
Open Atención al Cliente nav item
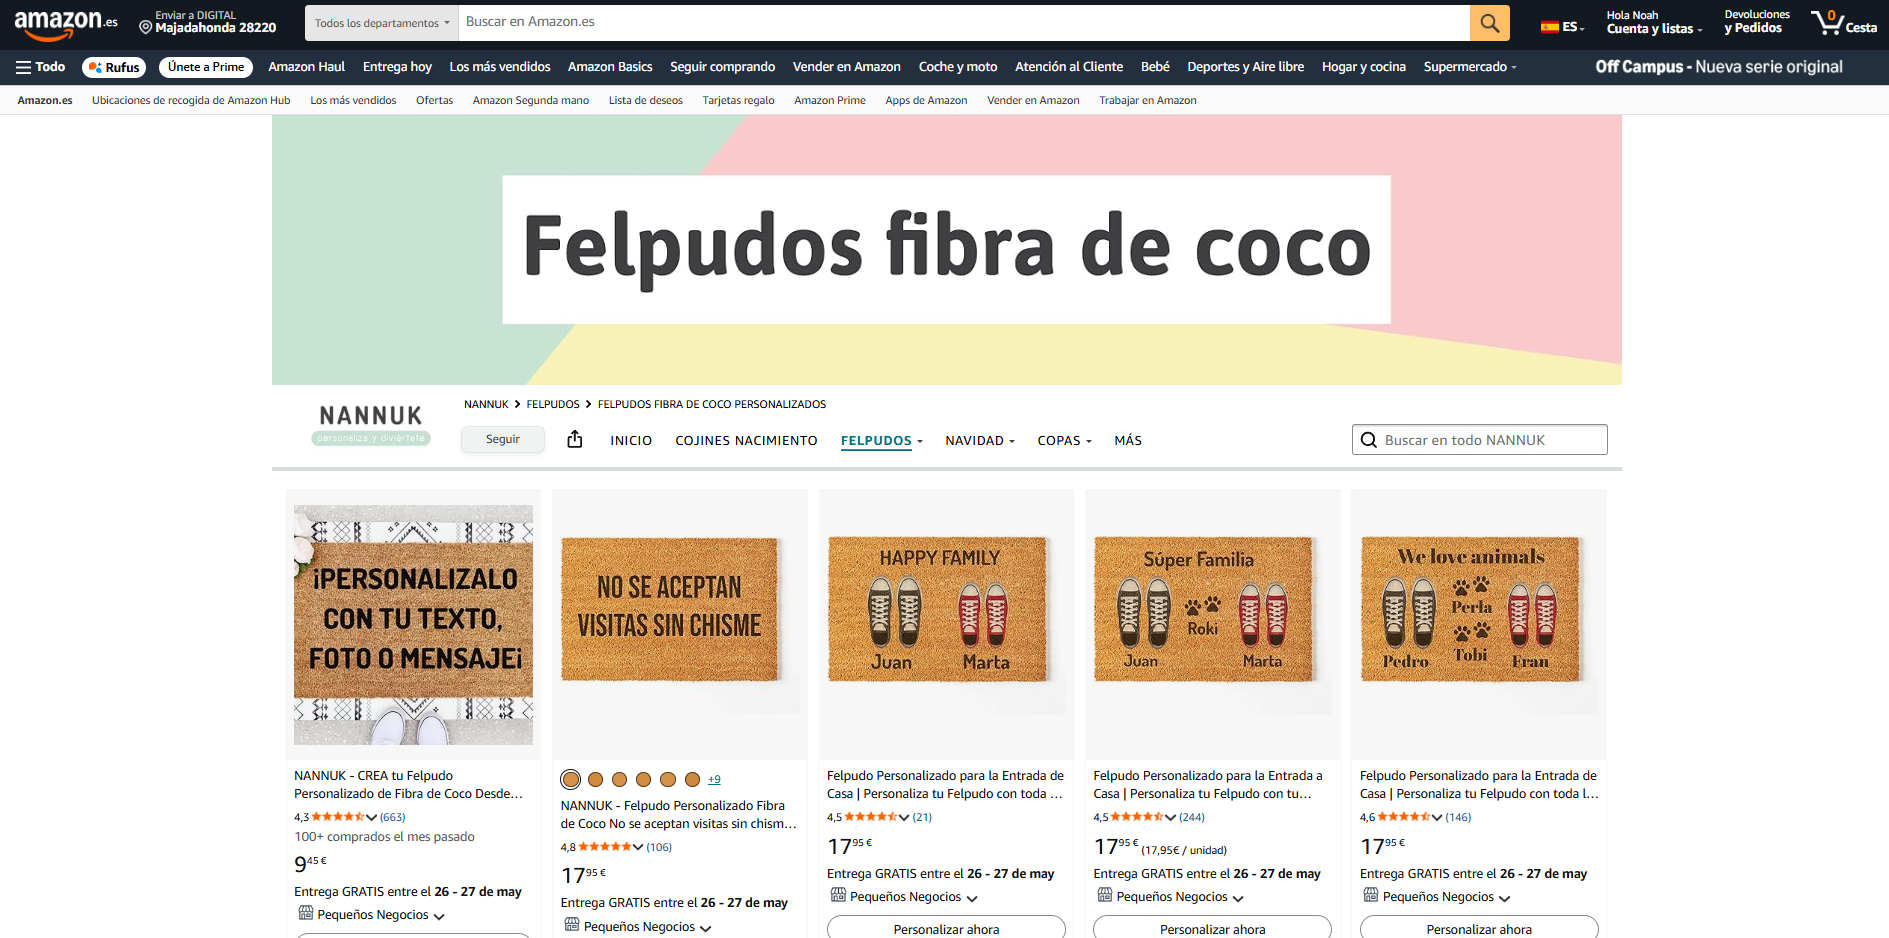[1069, 67]
